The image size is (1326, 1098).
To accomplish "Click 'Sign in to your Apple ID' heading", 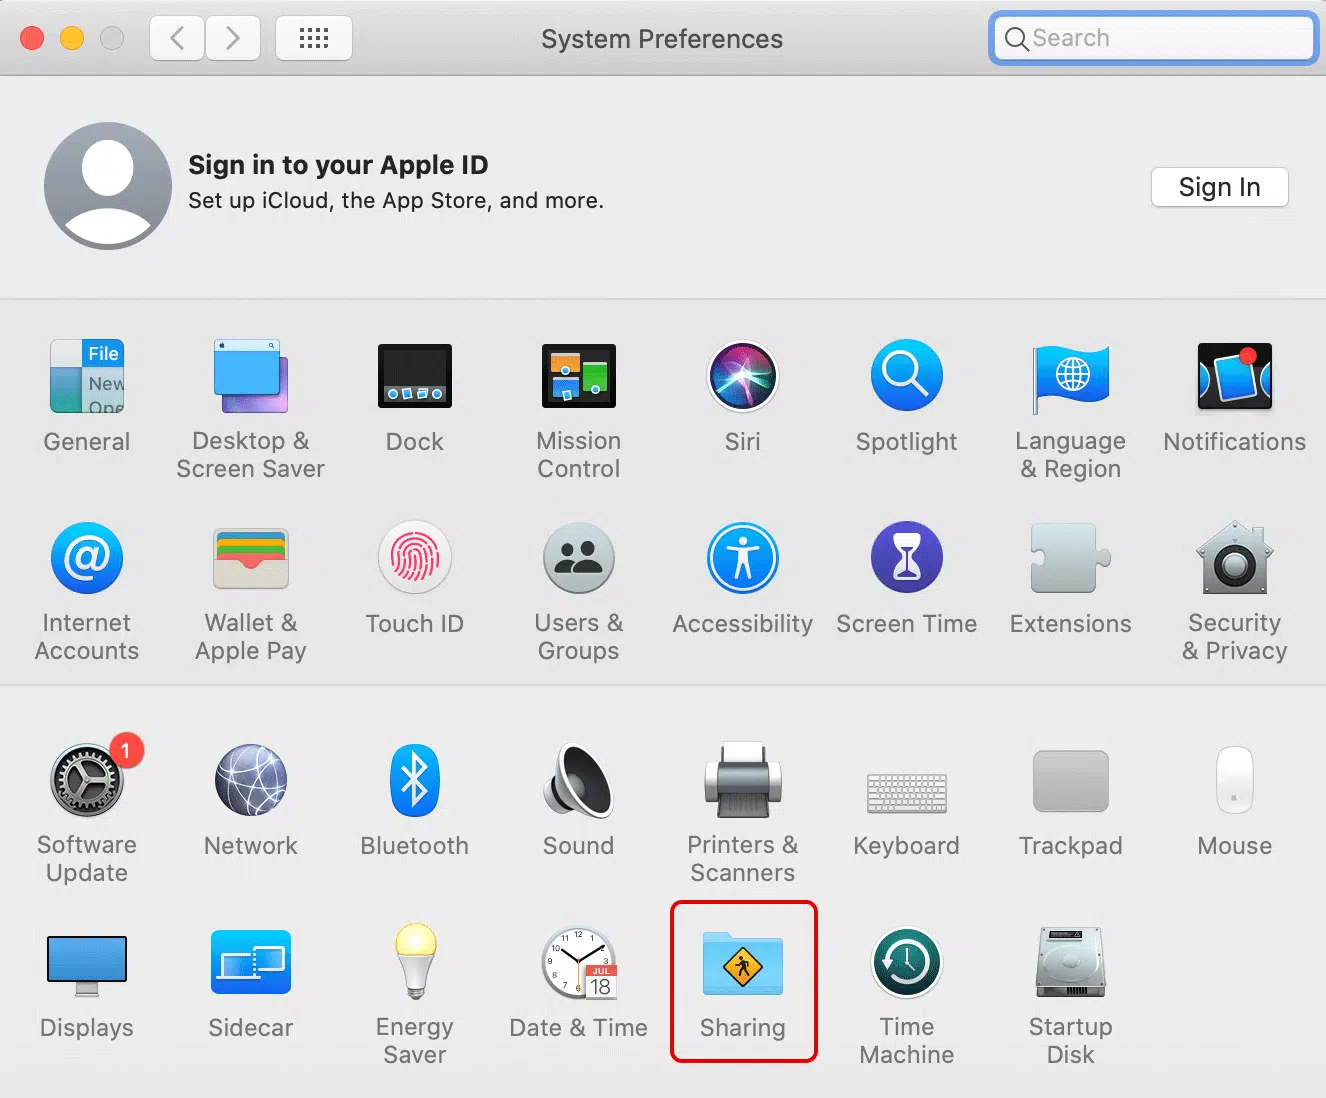I will coord(338,165).
